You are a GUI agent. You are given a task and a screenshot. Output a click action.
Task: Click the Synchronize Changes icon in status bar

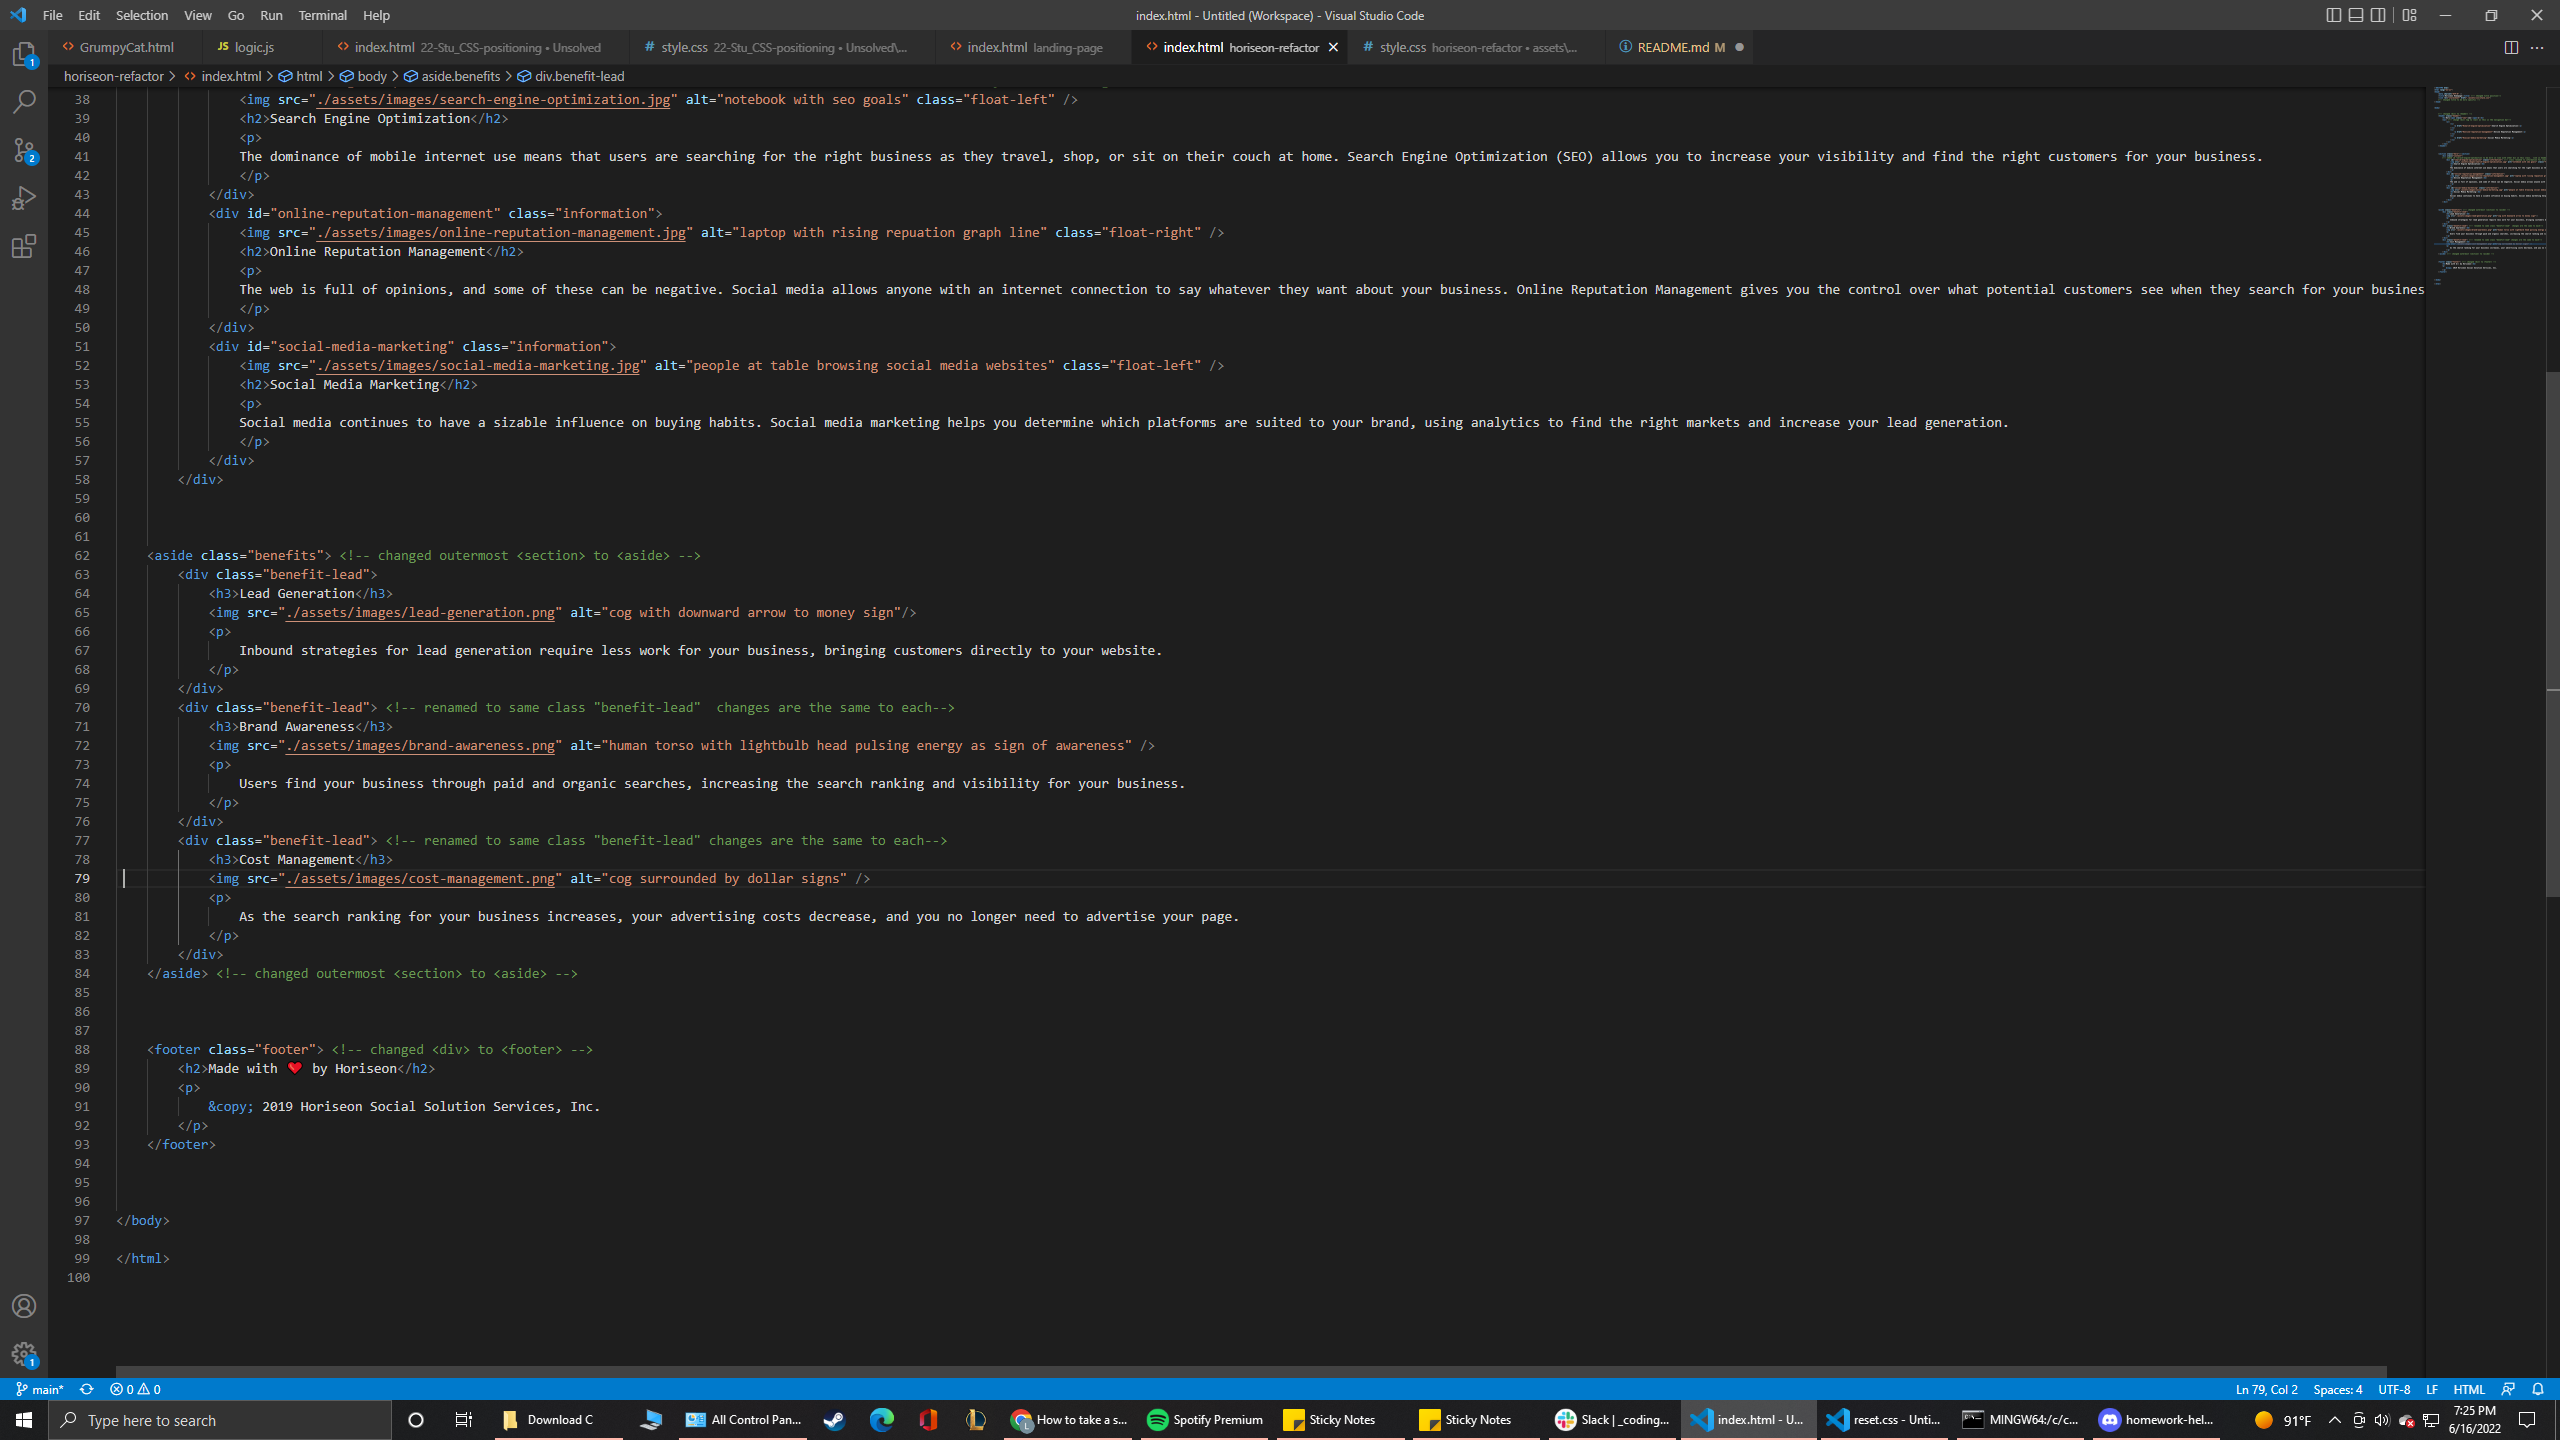coord(87,1389)
